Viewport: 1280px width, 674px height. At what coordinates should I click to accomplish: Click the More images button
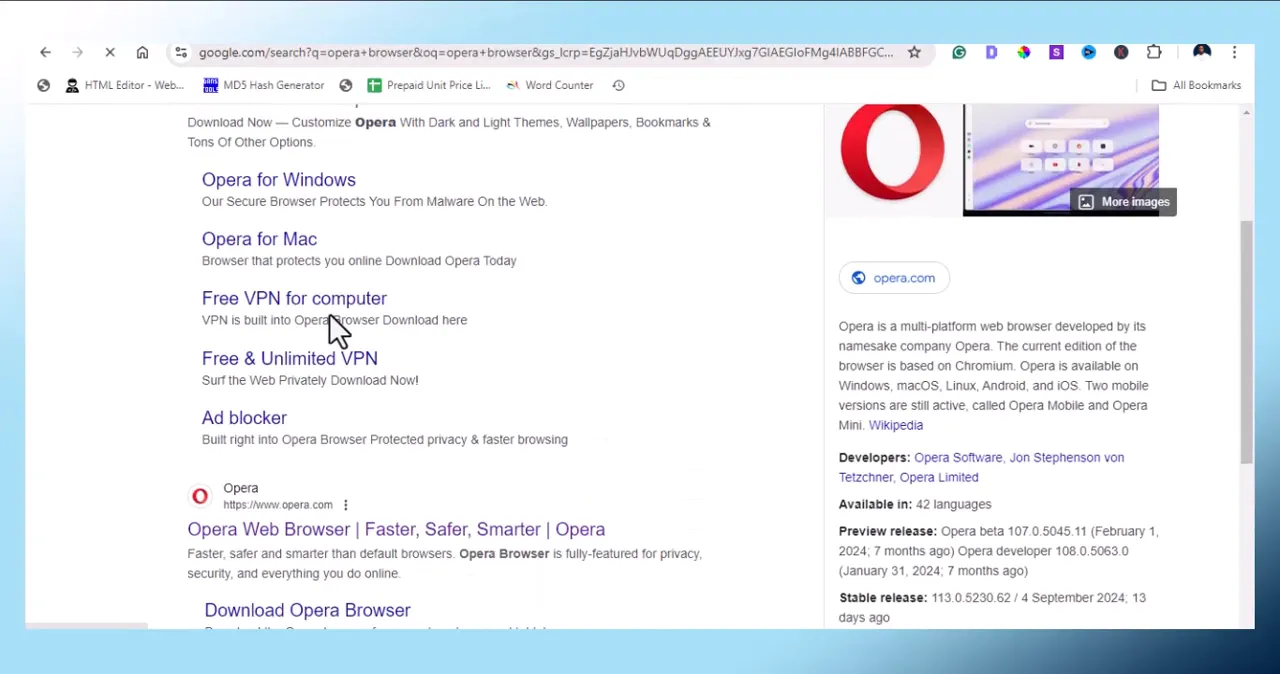coord(1124,202)
